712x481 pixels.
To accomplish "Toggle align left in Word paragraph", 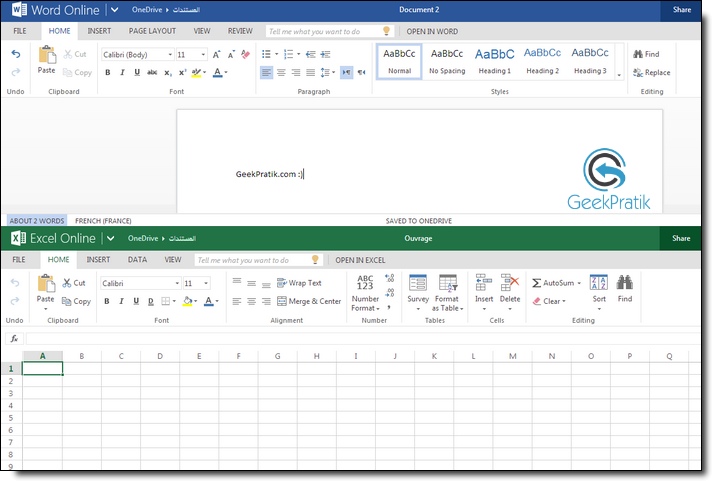I will click(267, 72).
